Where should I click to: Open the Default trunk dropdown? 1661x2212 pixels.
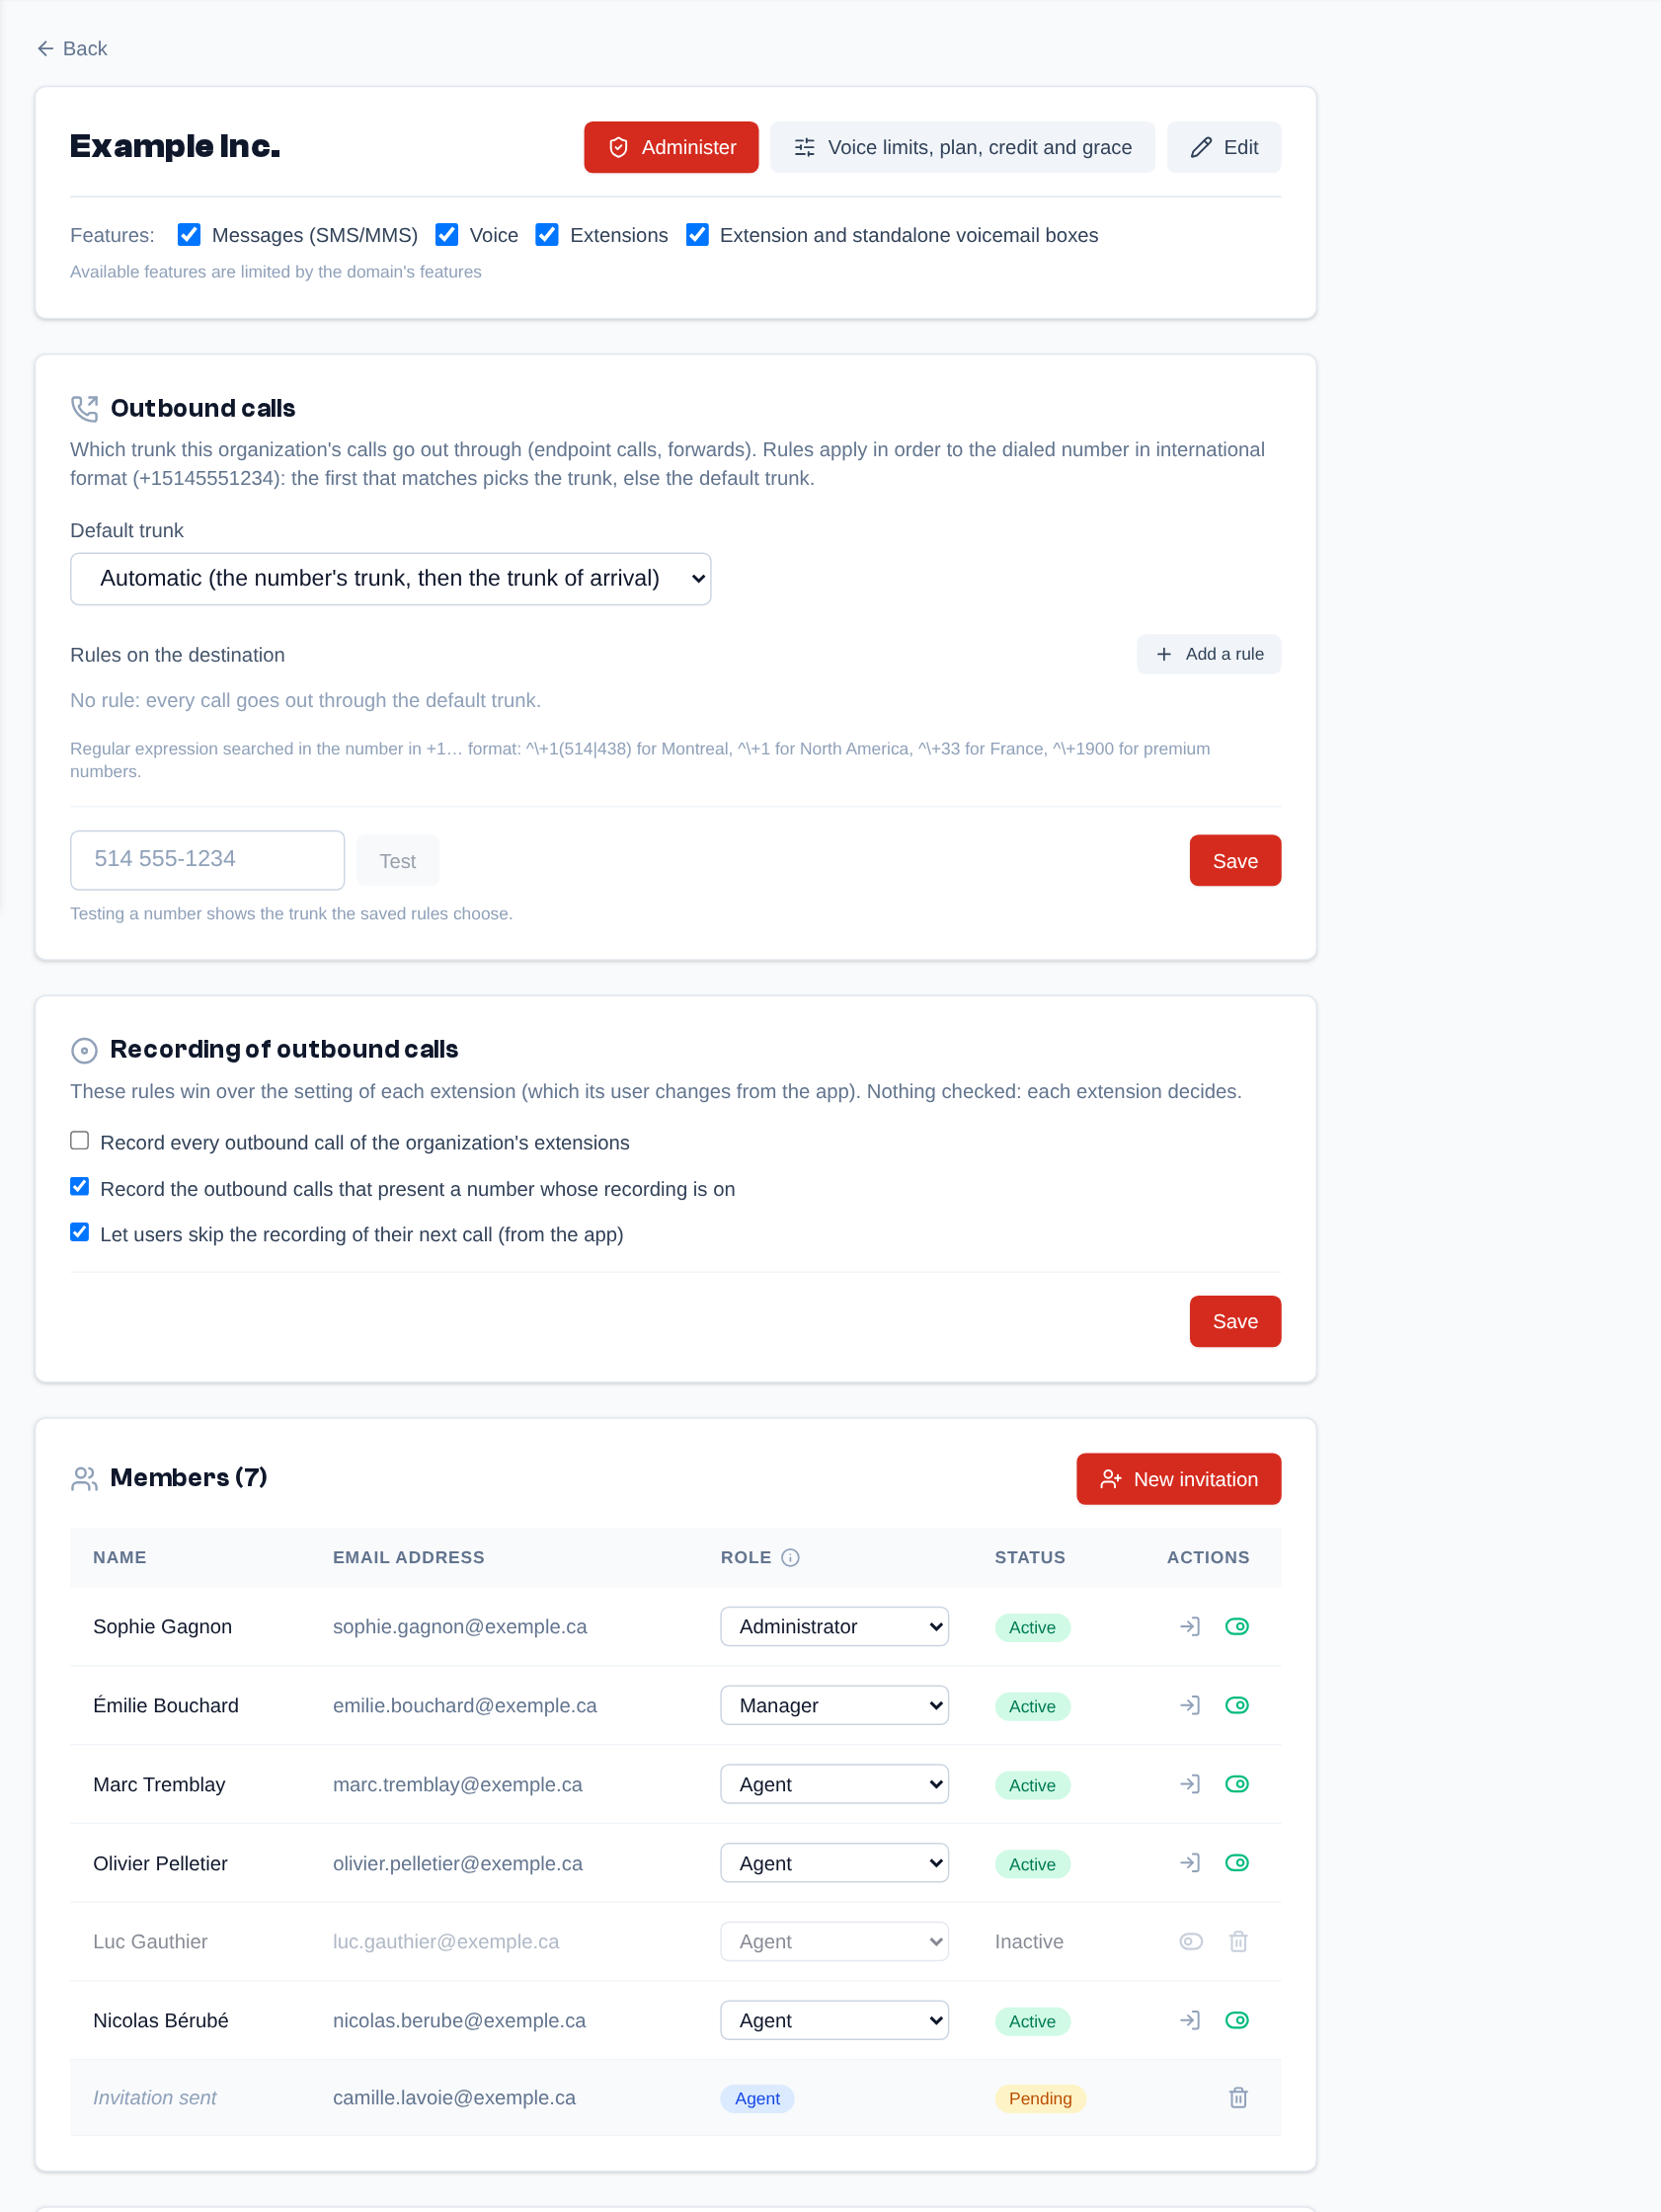pos(391,579)
